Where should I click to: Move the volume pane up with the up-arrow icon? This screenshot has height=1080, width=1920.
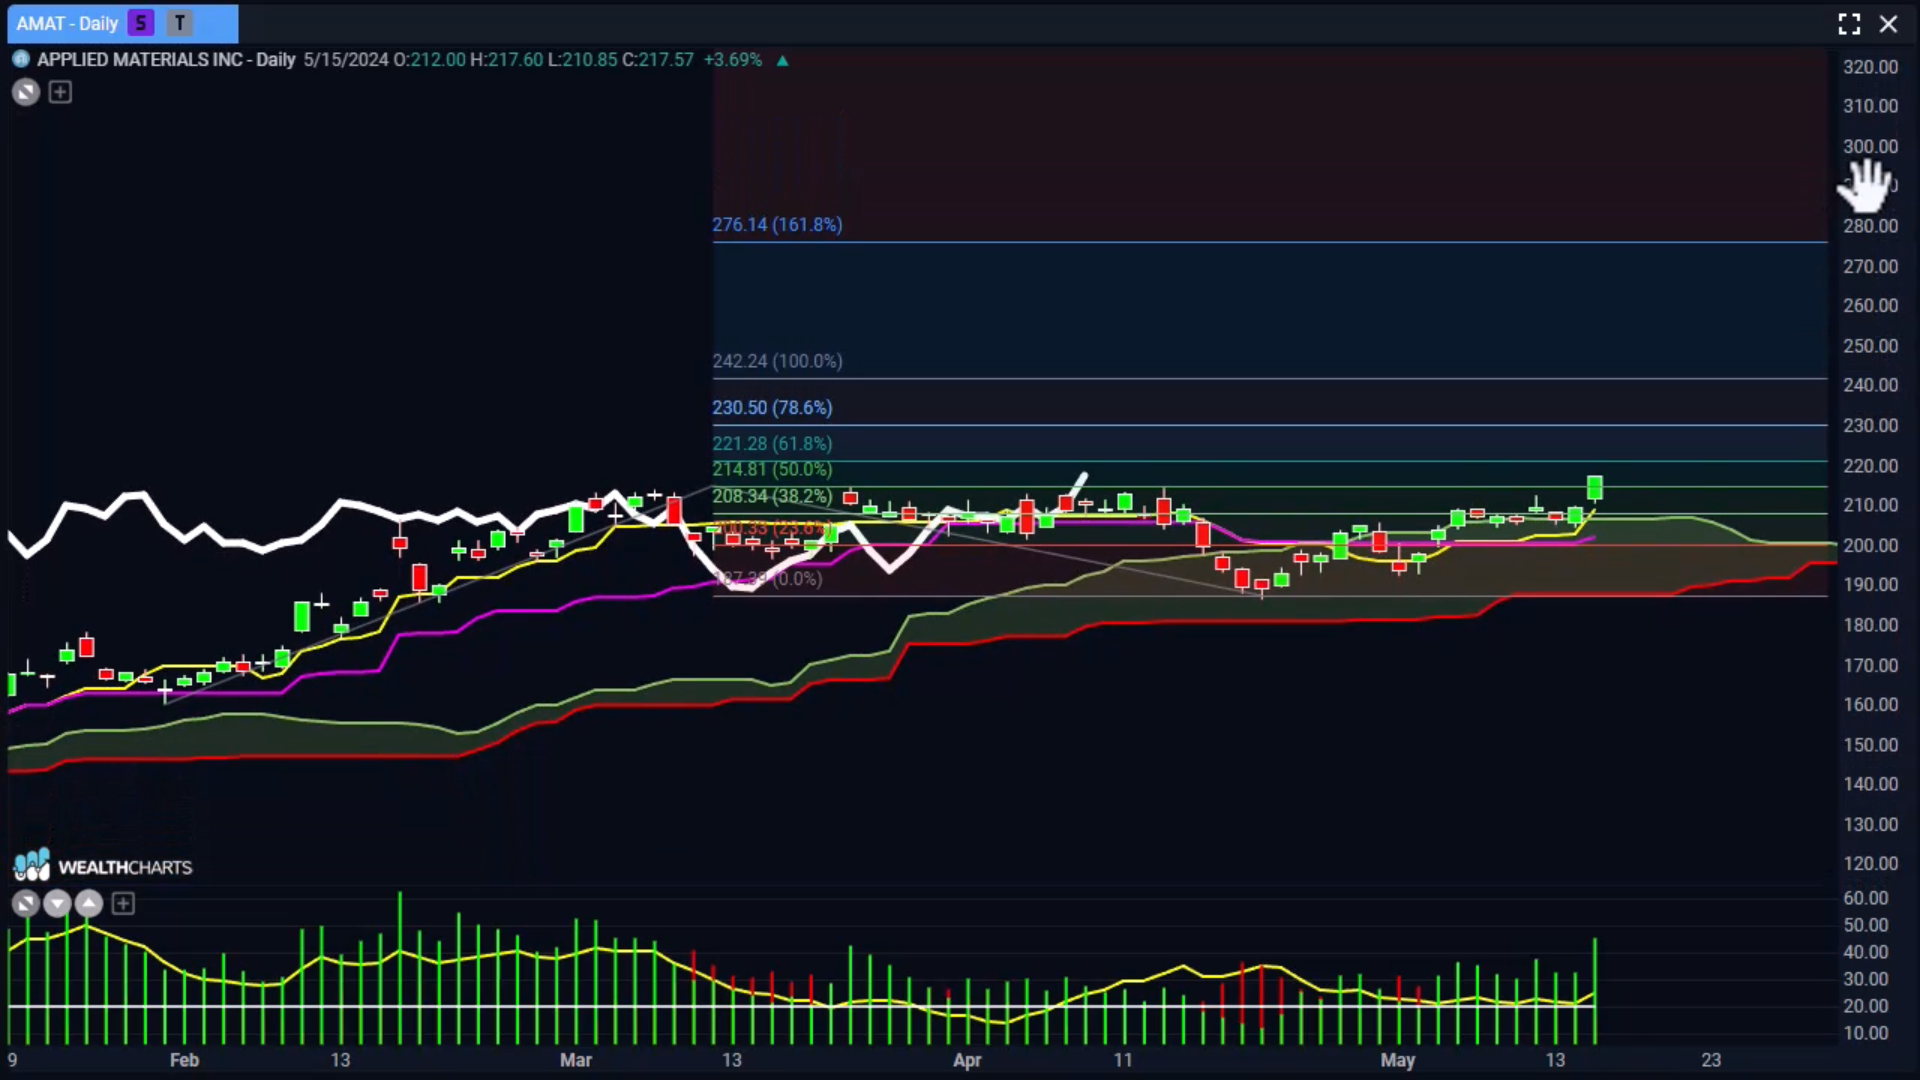tap(89, 904)
